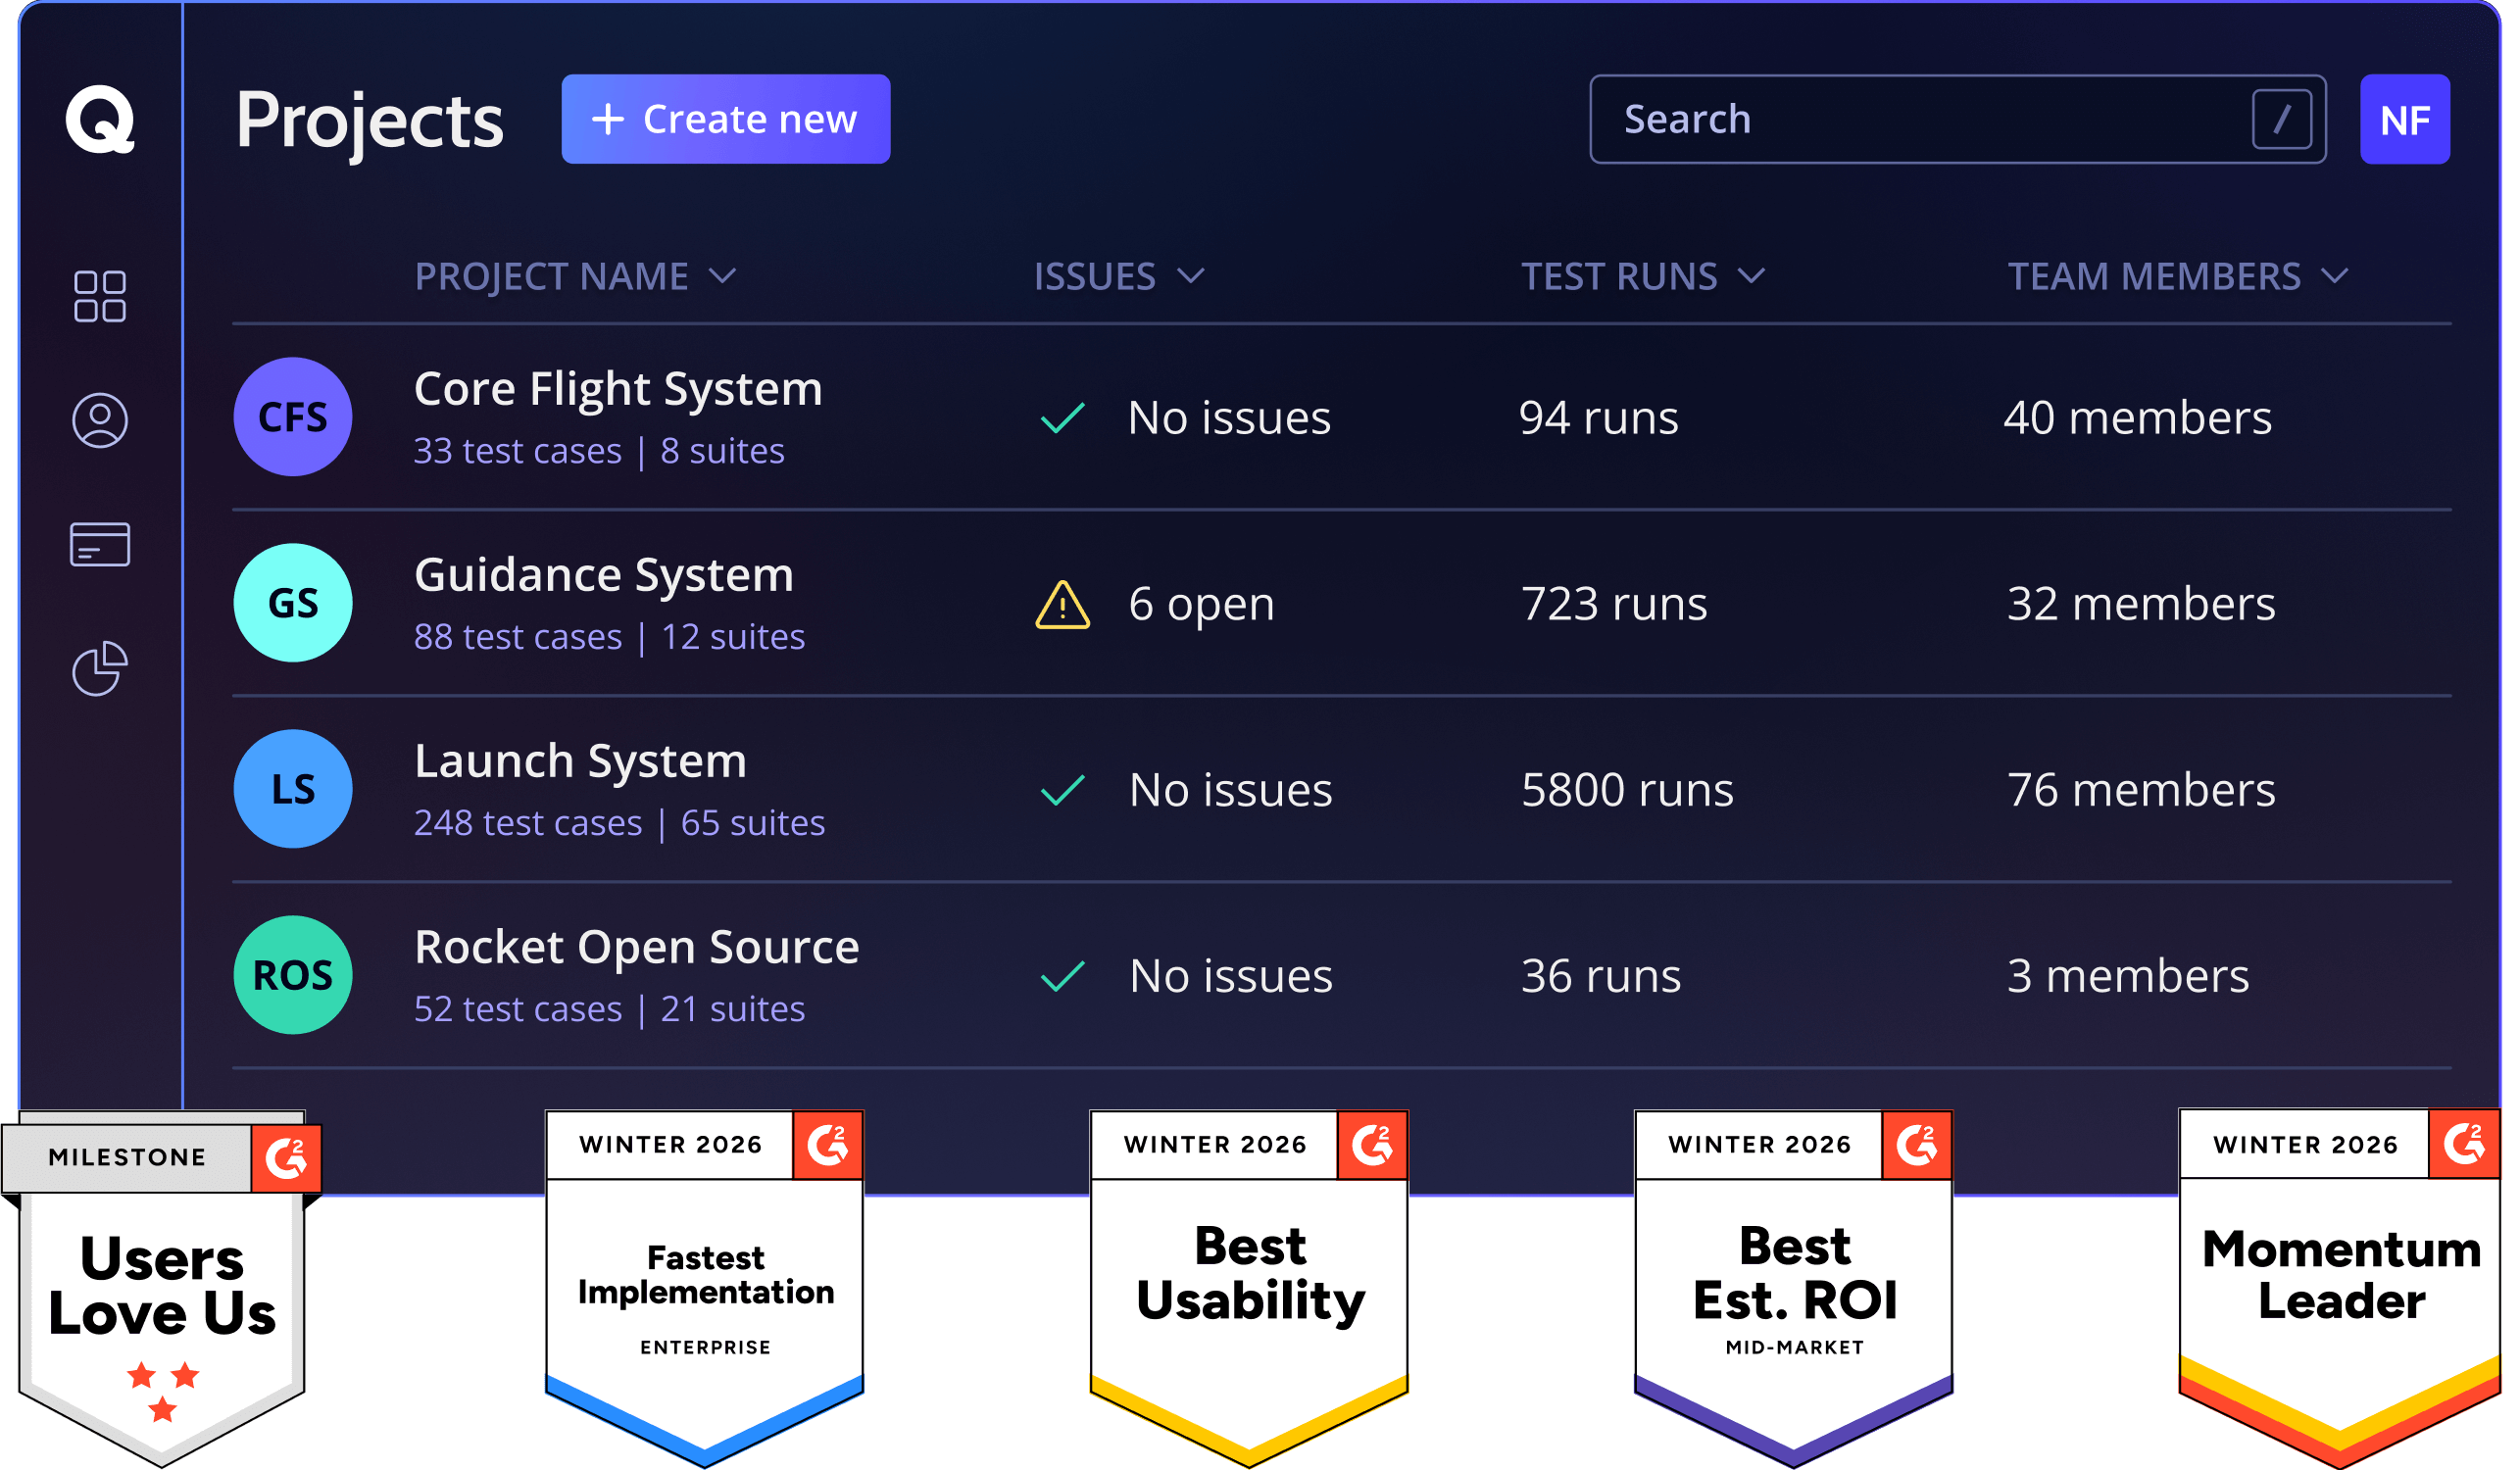Click the LS project avatar

click(293, 789)
